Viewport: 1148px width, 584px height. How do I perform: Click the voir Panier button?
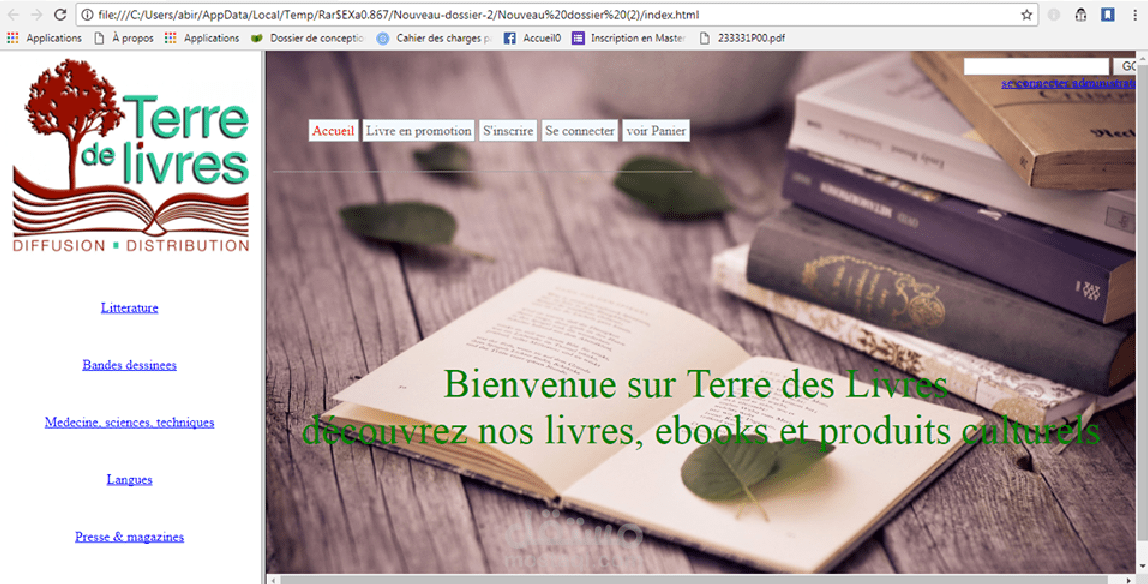(x=655, y=130)
